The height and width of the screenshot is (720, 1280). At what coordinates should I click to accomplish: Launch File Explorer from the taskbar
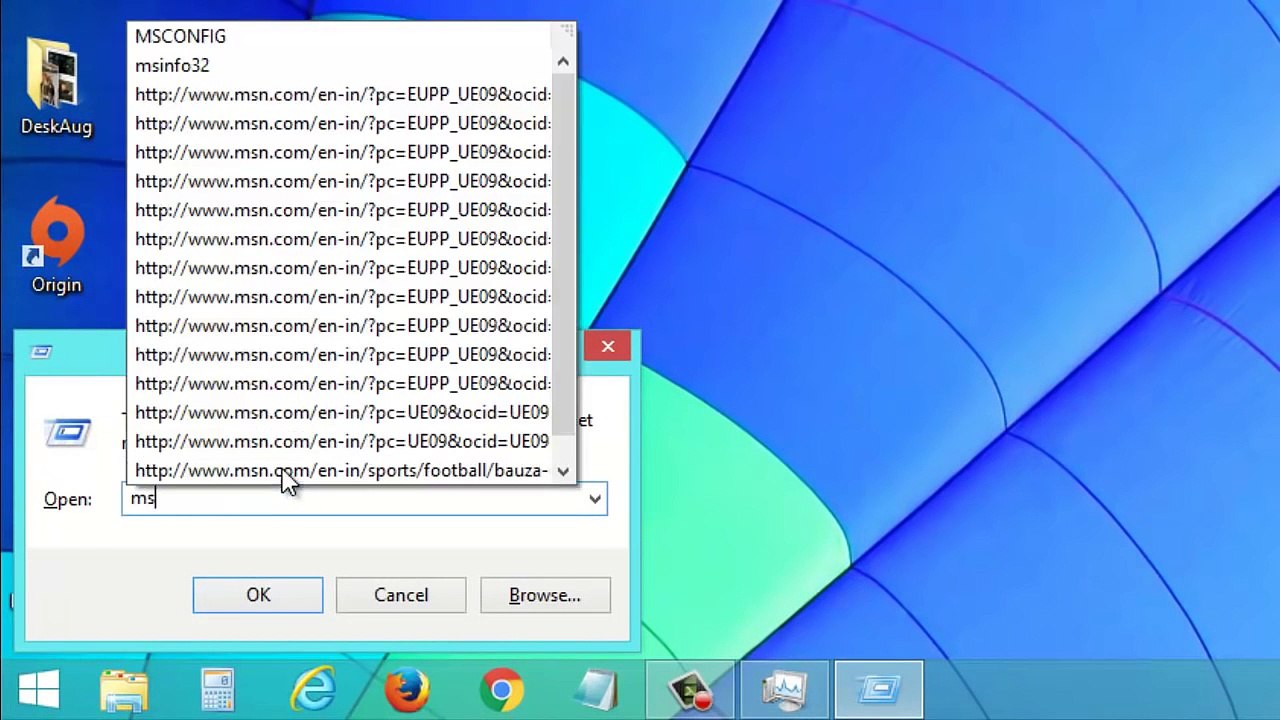pos(124,690)
